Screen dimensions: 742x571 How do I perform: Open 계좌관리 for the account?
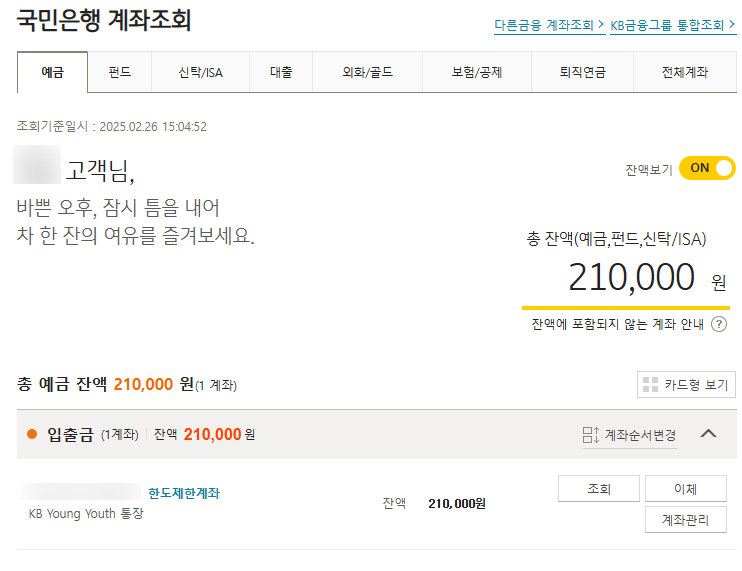point(686,520)
